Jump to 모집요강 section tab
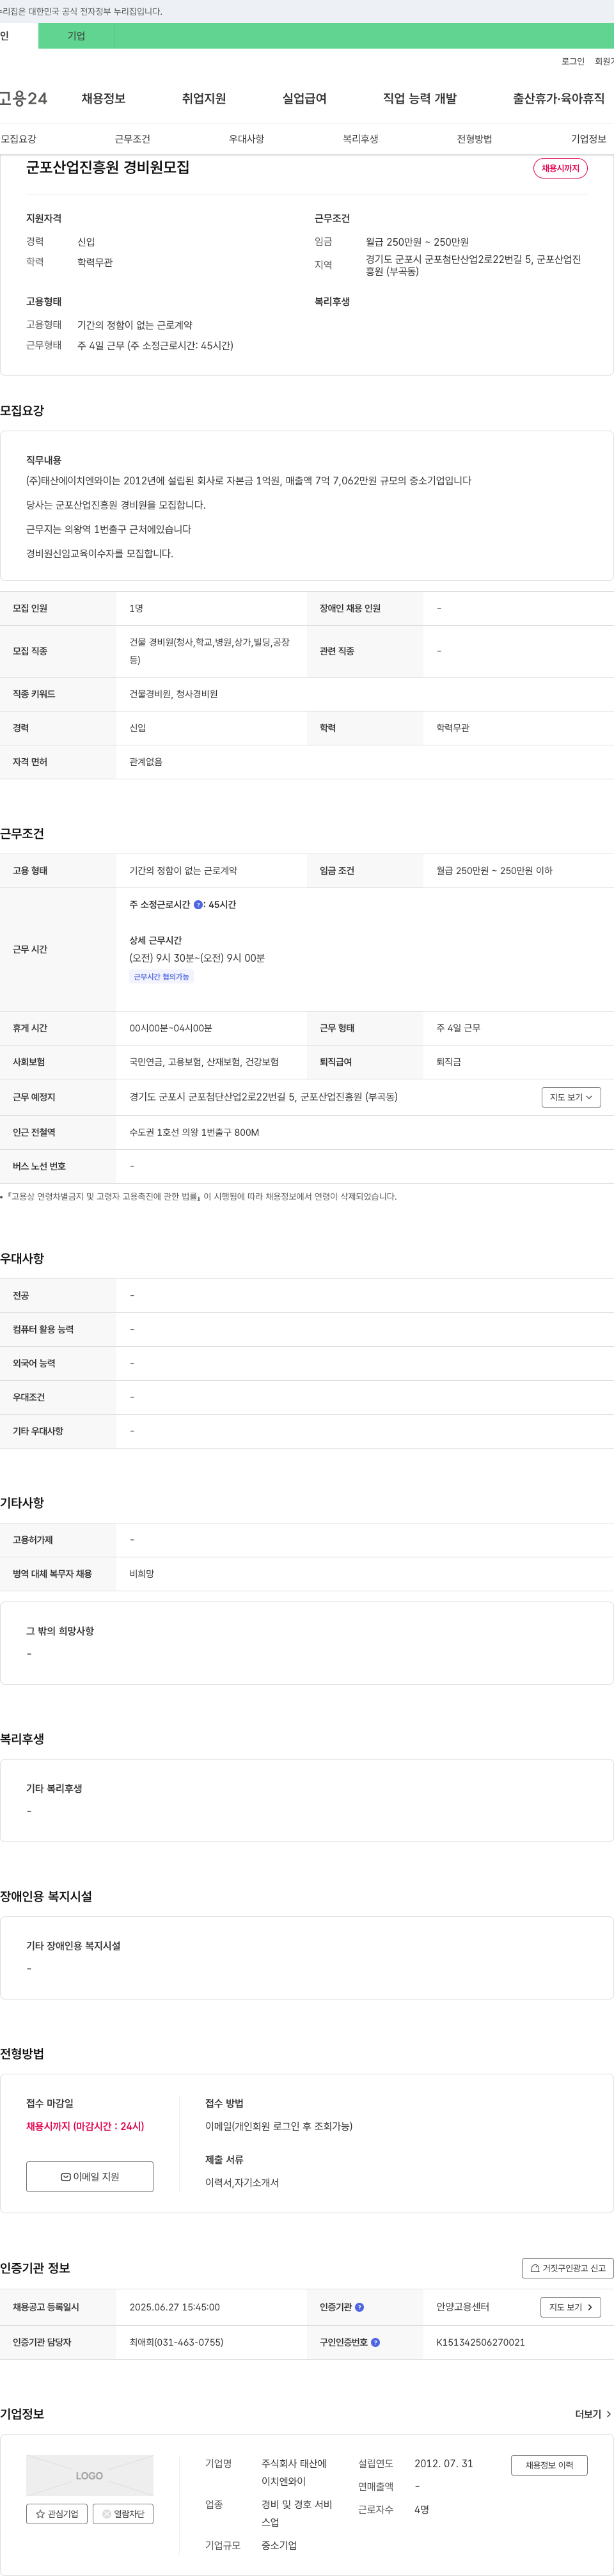The image size is (614, 2576). pyautogui.click(x=18, y=139)
